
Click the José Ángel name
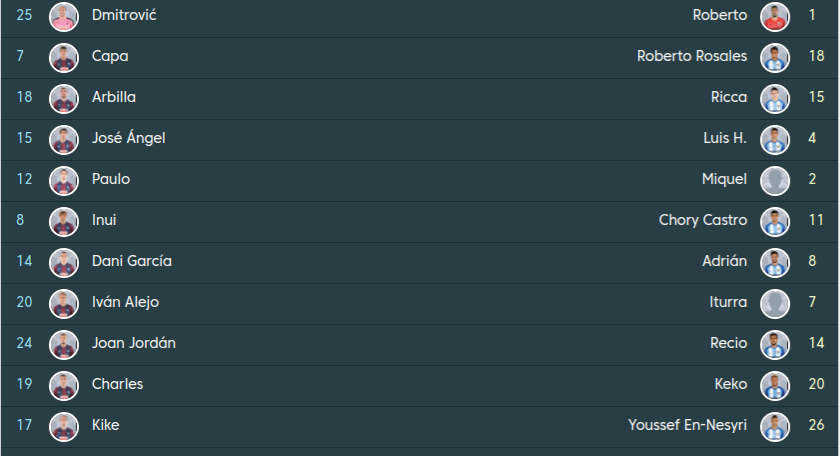(x=128, y=139)
